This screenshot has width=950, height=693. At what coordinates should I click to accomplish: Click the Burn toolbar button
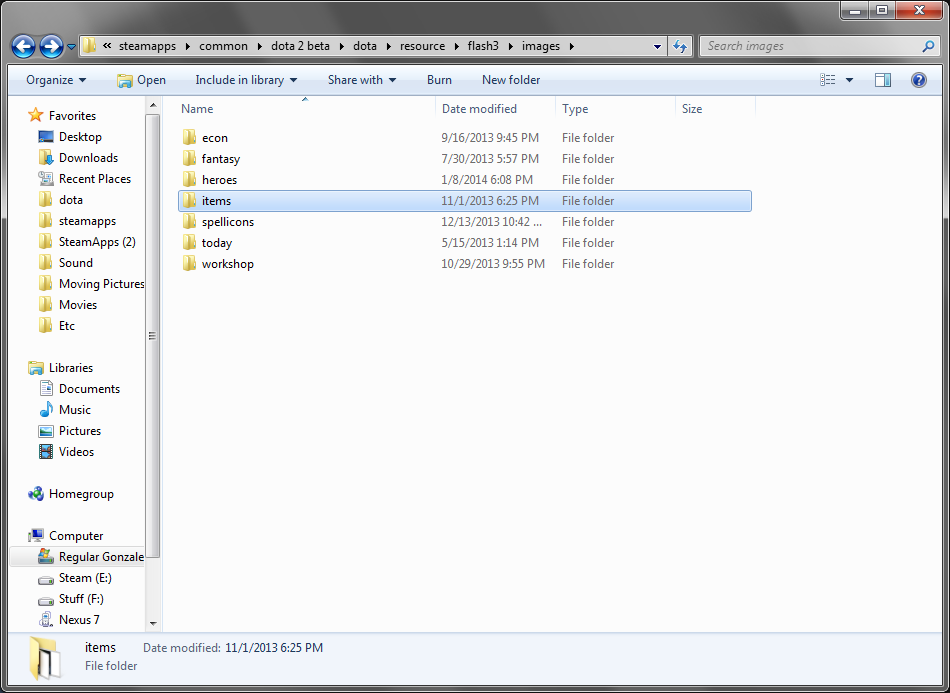pyautogui.click(x=439, y=80)
